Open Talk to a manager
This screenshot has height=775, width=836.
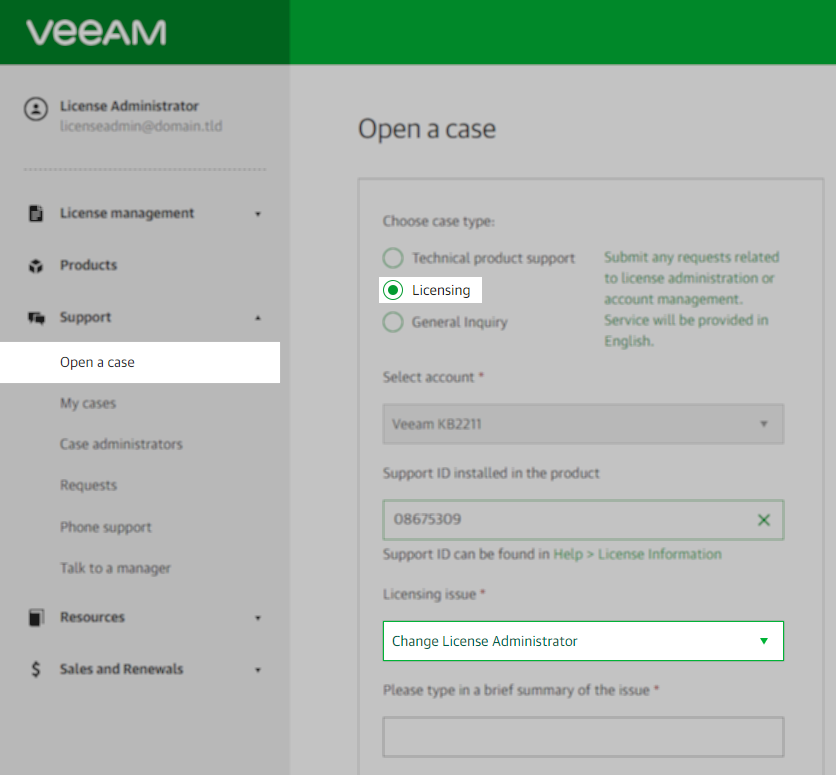coord(115,568)
